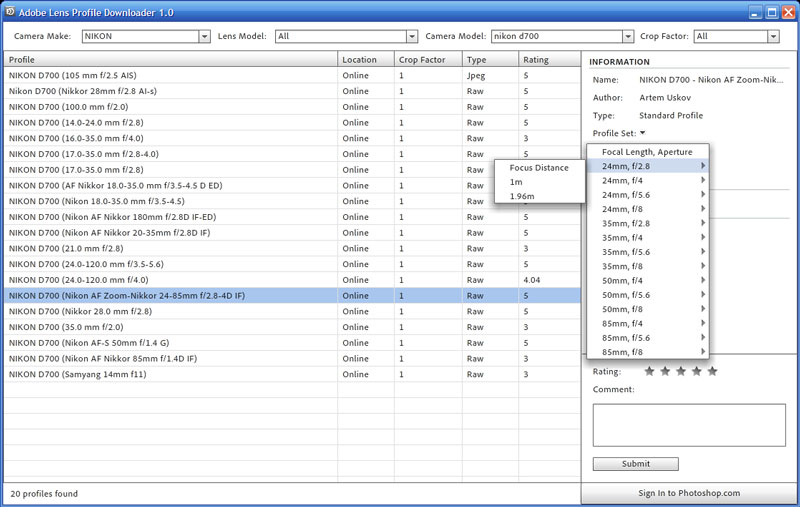Click the fifth rating star
Image resolution: width=800 pixels, height=507 pixels.
point(712,371)
